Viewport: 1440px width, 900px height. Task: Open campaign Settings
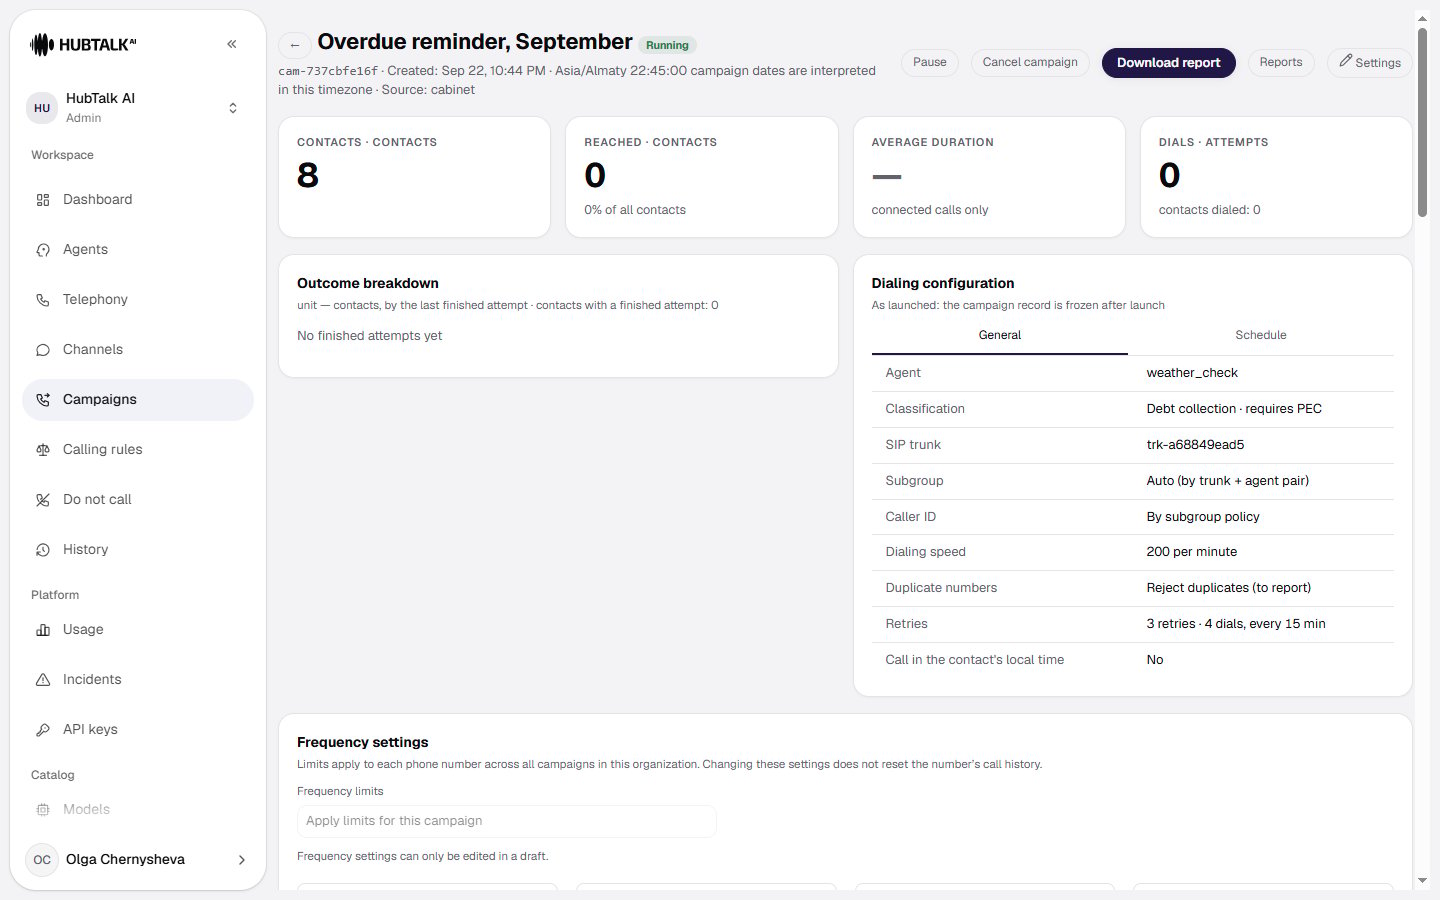click(1370, 62)
